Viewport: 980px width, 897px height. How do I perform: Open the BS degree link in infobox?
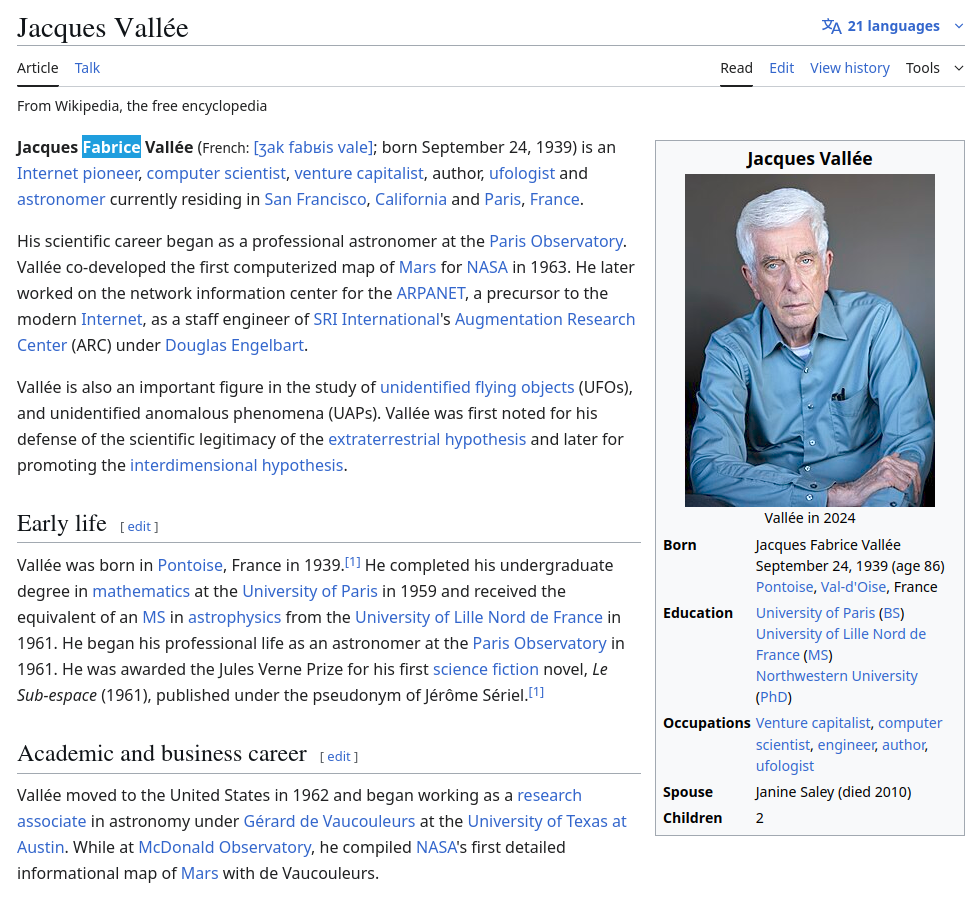pyautogui.click(x=891, y=613)
